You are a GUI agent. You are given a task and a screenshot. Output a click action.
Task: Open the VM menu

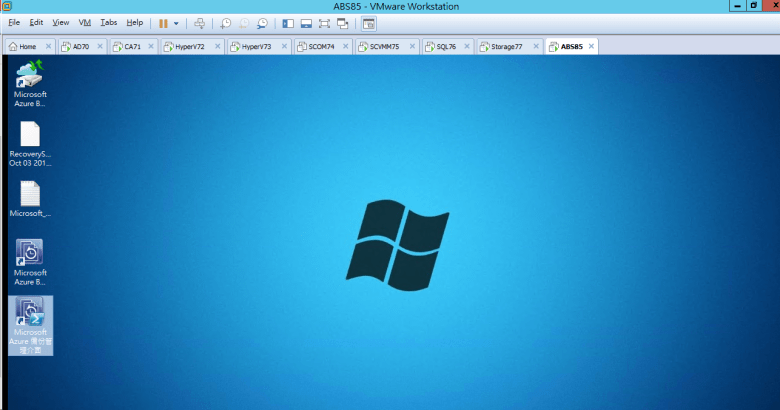click(84, 22)
